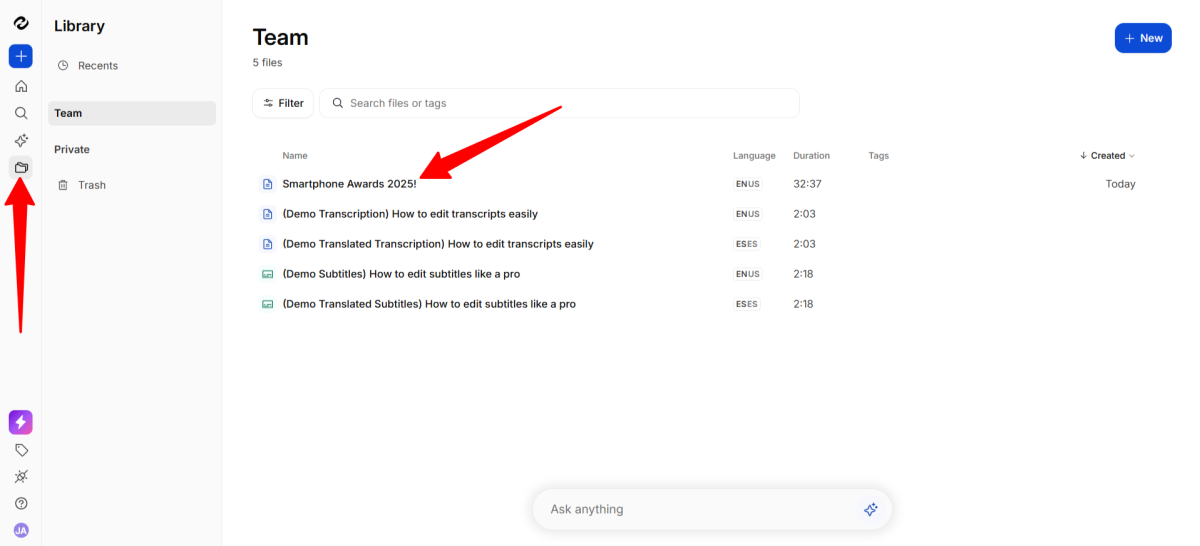Click the blue plus create icon
This screenshot has height=546, width=1200.
[21, 56]
